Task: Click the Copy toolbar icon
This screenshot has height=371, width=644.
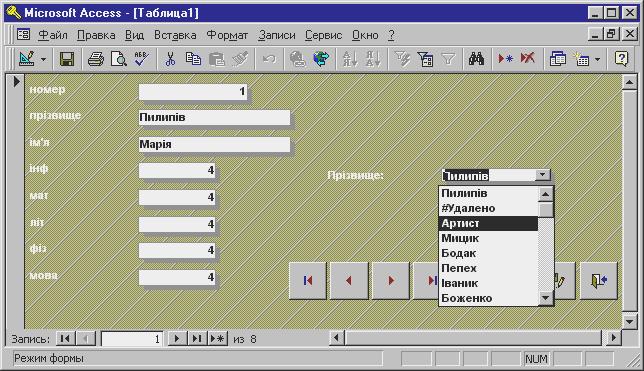Action: [193, 59]
